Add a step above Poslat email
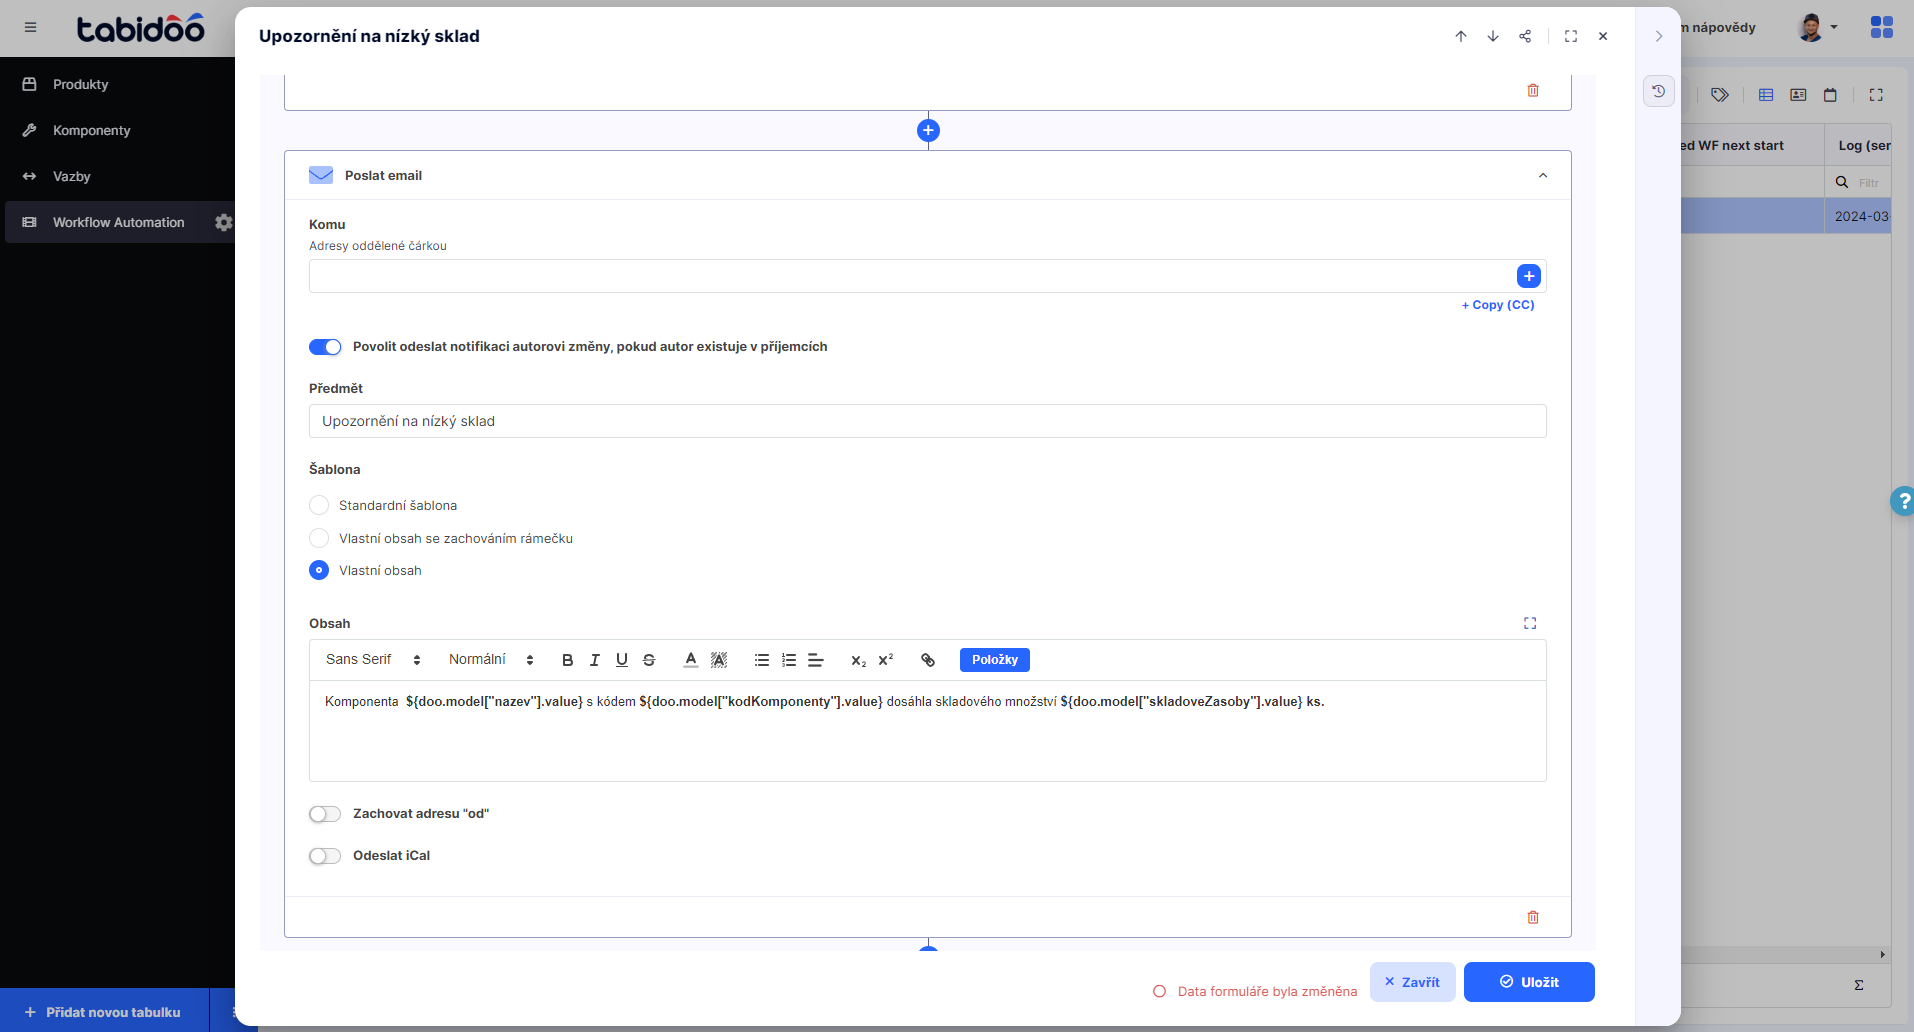This screenshot has width=1914, height=1032. click(928, 130)
